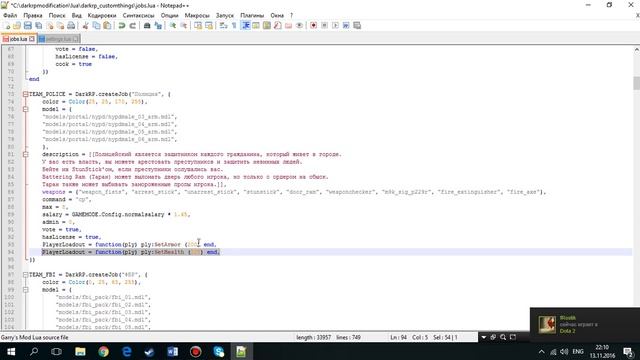Close the settings.lua tab
Screen dimensions: 640x360
[x=76, y=39]
